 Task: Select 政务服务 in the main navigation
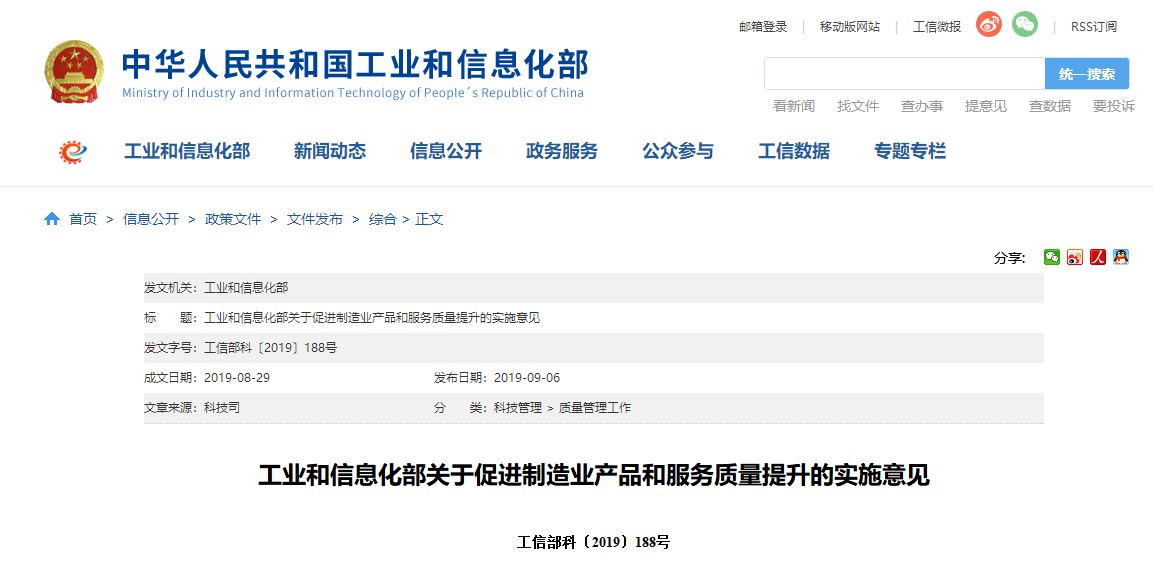coord(561,151)
